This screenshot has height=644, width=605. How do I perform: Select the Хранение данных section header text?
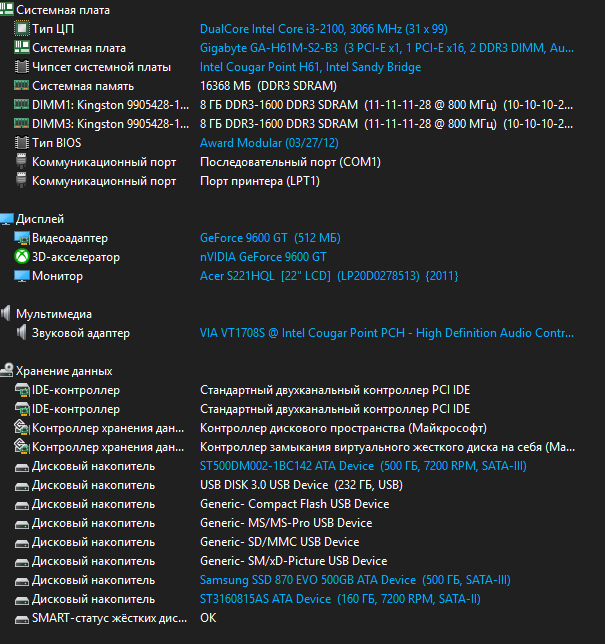tap(64, 371)
